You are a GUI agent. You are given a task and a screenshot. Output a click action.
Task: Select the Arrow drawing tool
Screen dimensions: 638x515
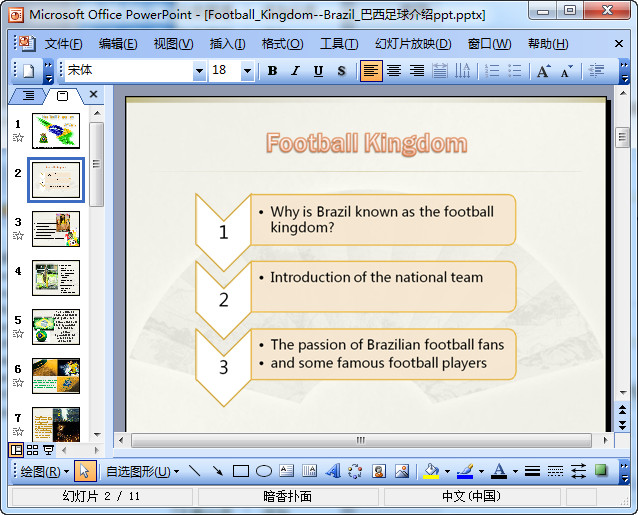click(x=218, y=471)
